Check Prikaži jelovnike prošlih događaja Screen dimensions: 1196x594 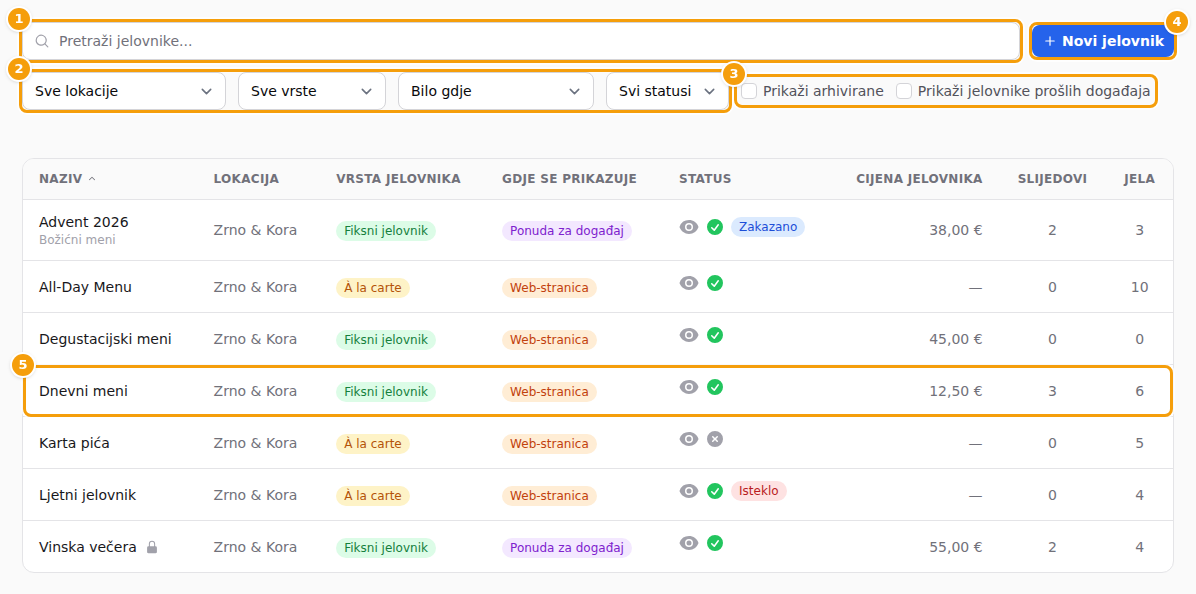(904, 92)
